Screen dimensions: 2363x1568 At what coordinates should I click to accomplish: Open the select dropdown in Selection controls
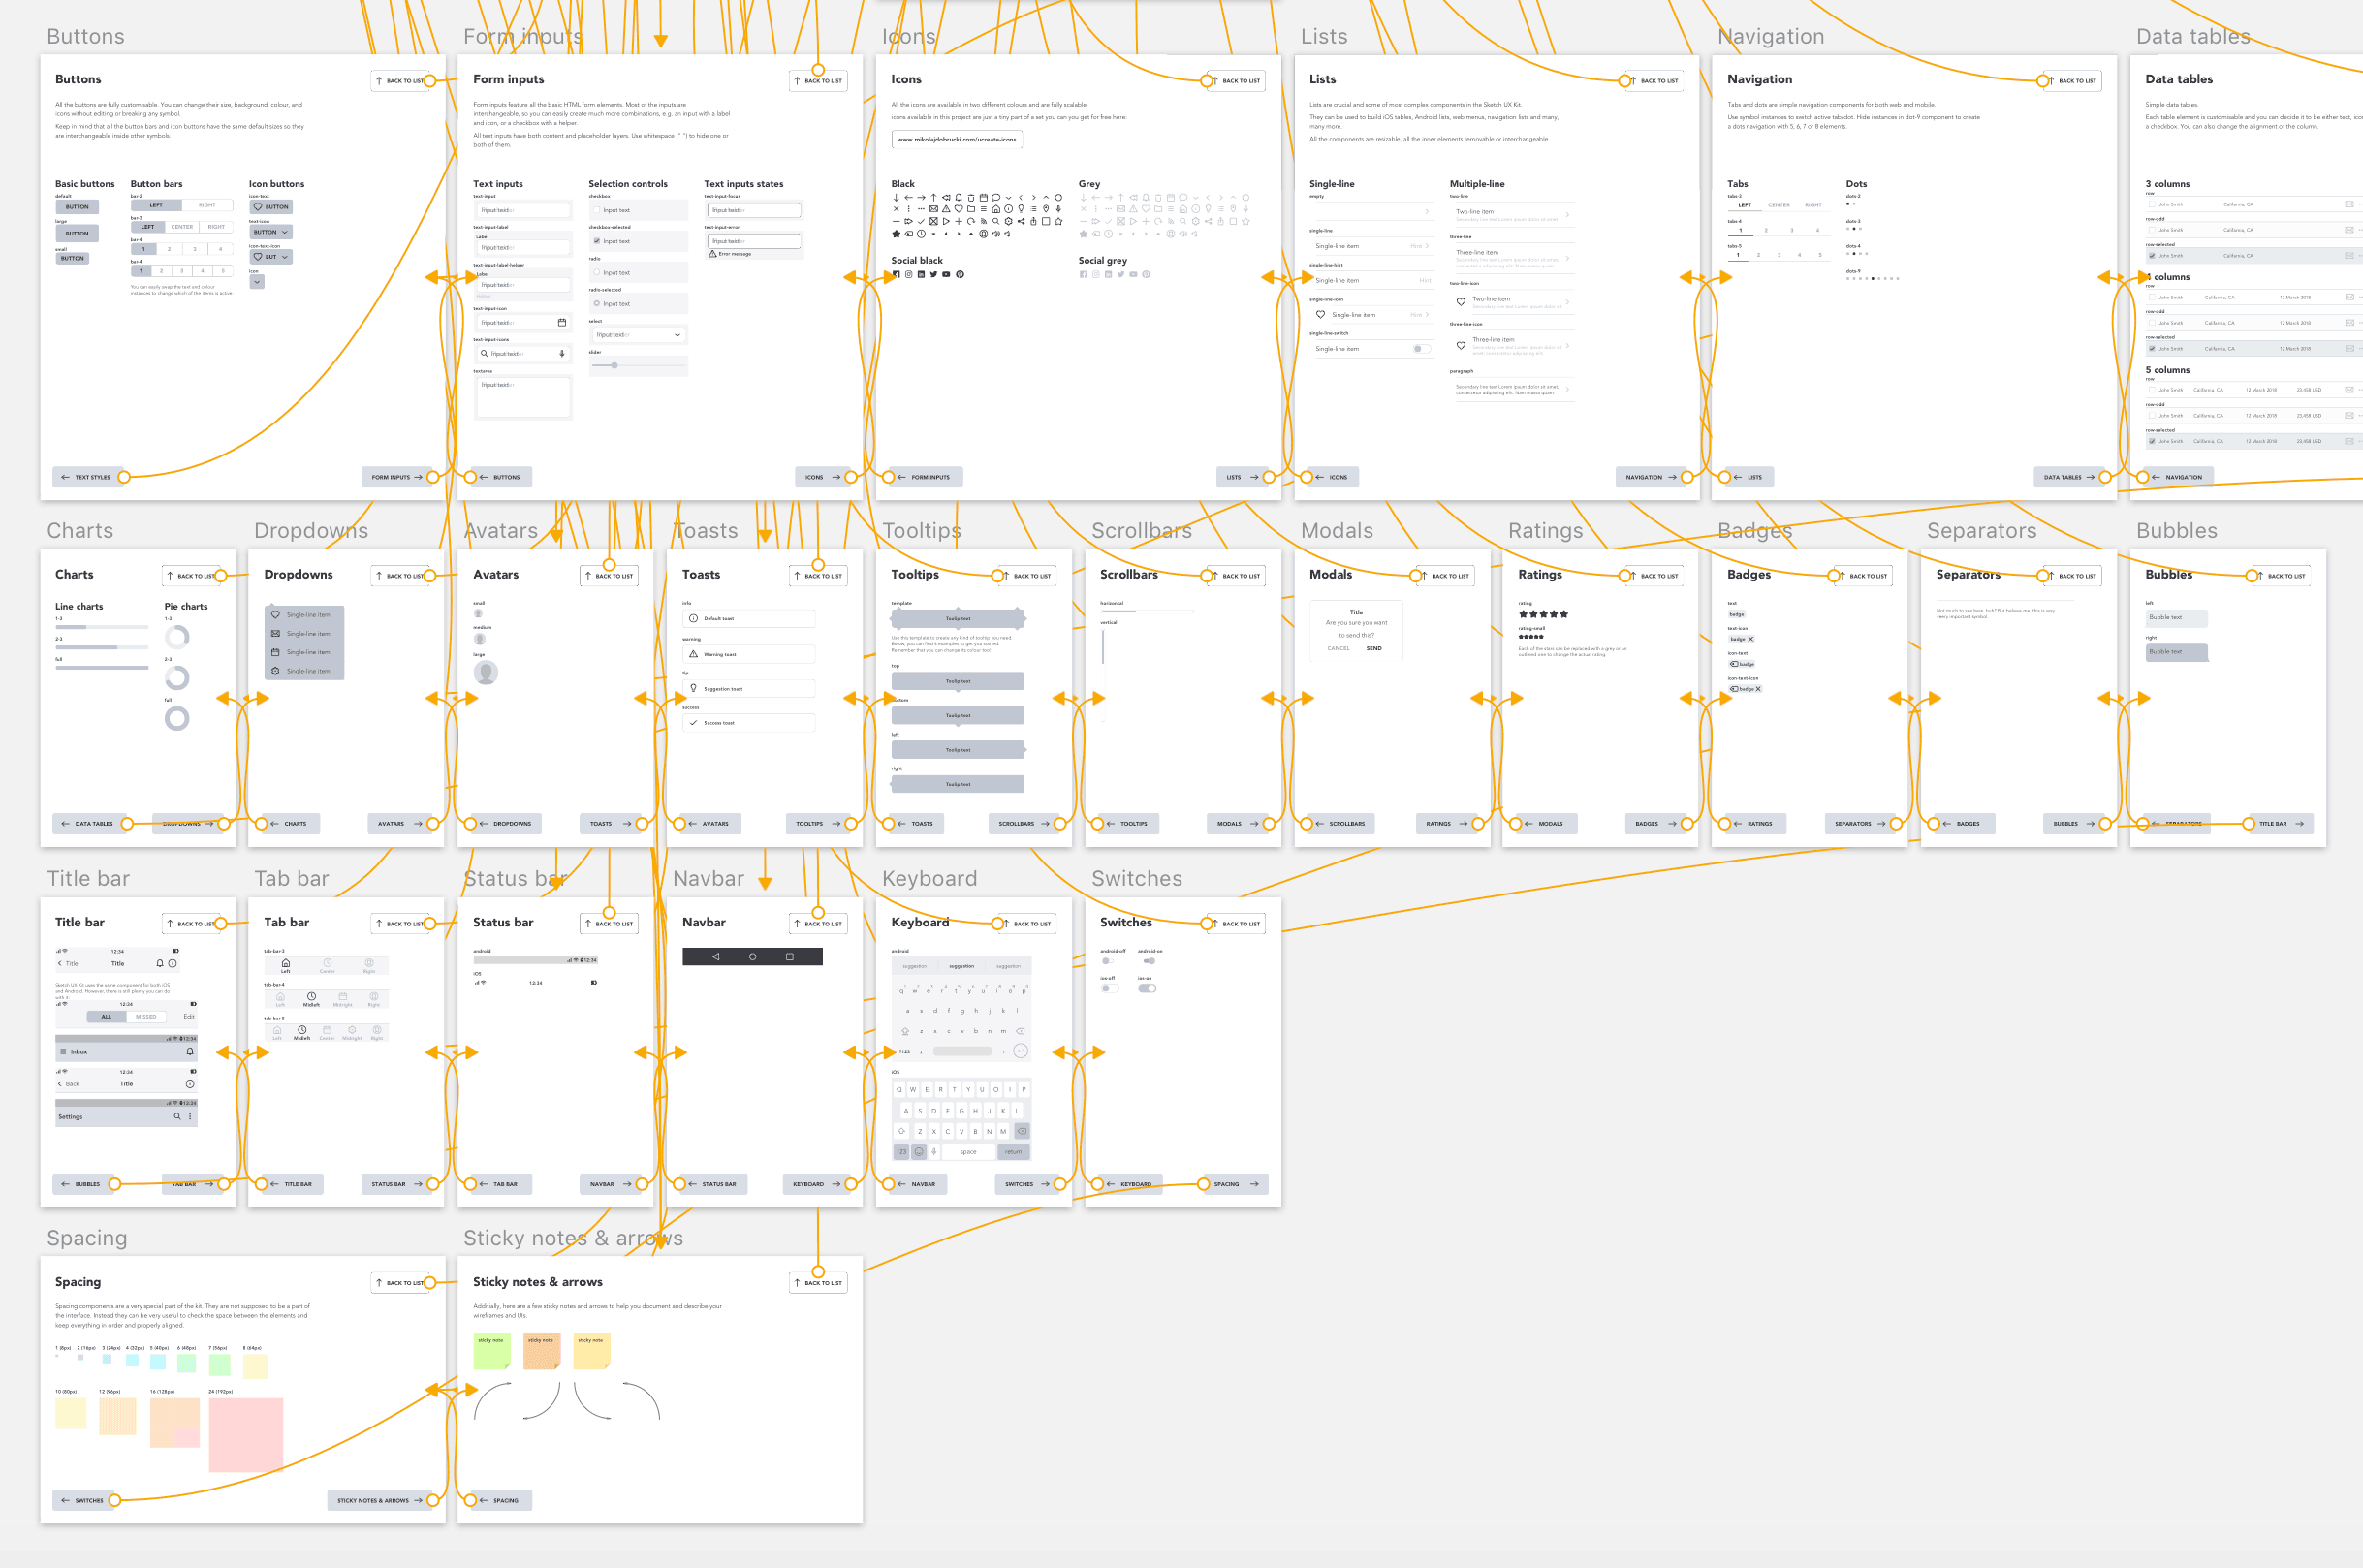[x=678, y=335]
